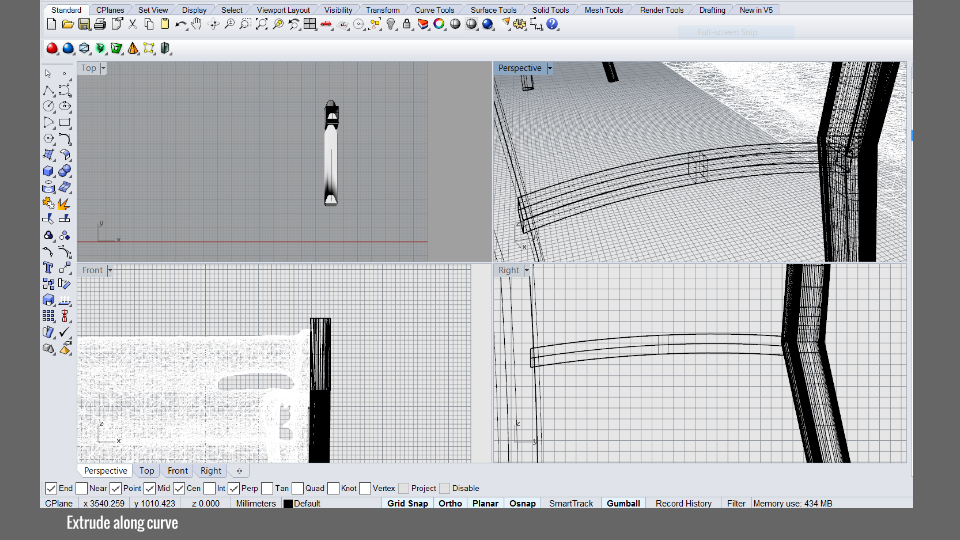Image resolution: width=960 pixels, height=540 pixels.
Task: Select the Circle drawing tool
Action: point(48,106)
